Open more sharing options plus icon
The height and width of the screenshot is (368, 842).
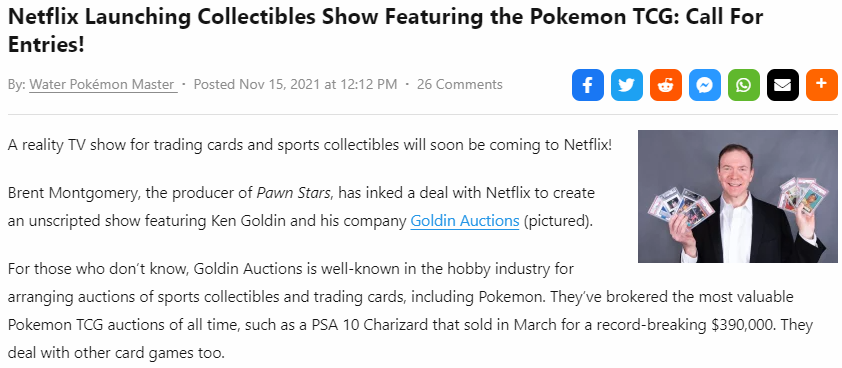coord(822,85)
